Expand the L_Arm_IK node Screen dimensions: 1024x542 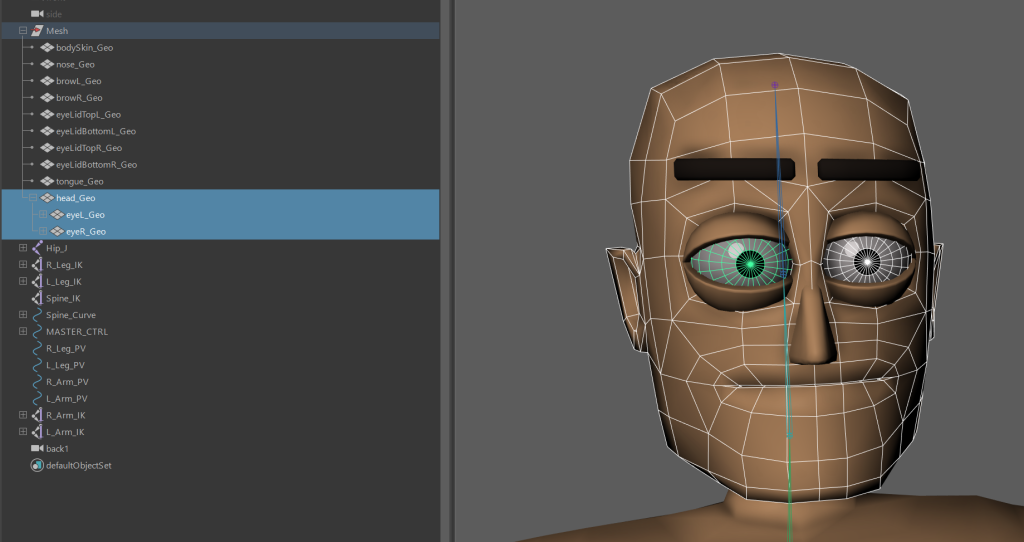coord(23,432)
